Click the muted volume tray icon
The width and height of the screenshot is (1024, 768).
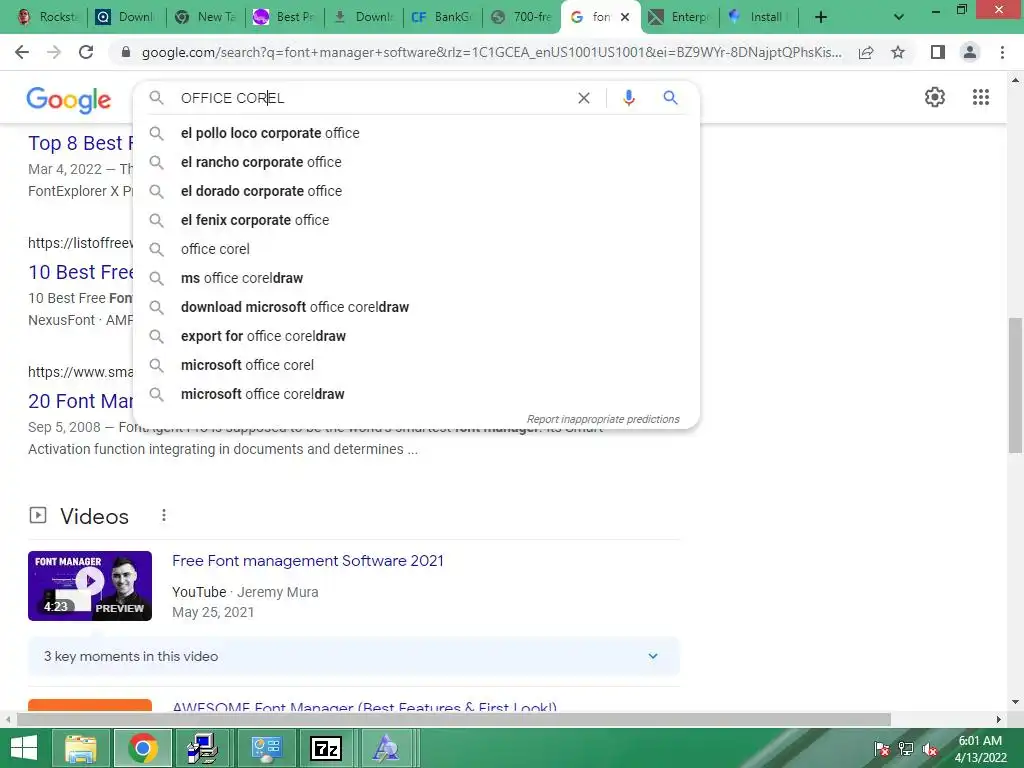(x=929, y=749)
